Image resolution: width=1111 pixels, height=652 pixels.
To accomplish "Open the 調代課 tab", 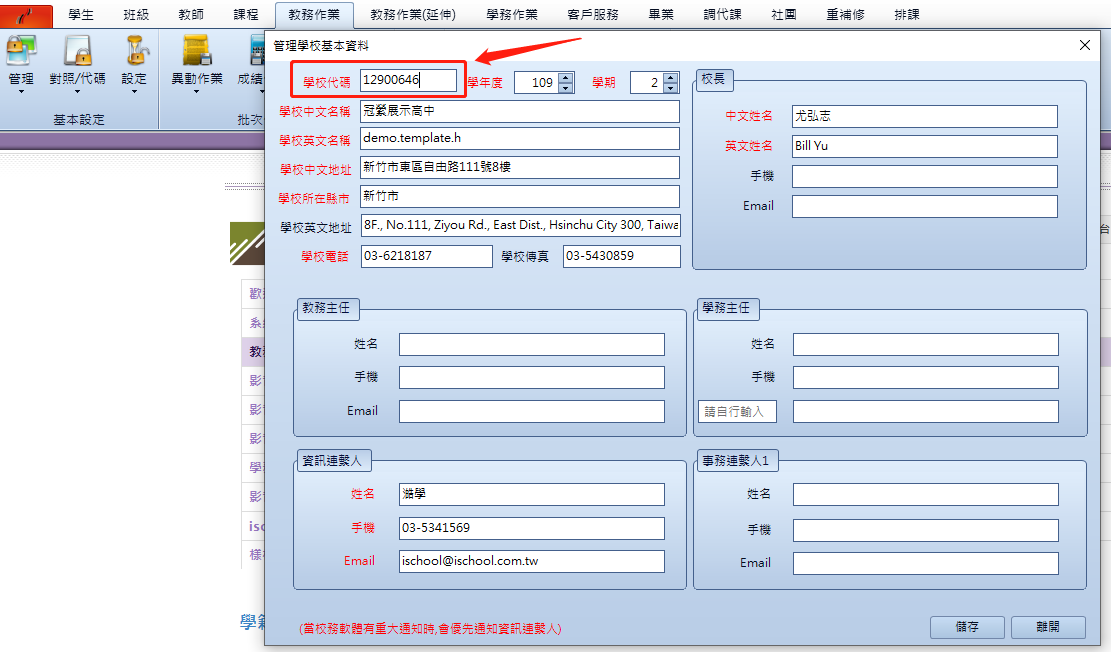I will point(723,15).
